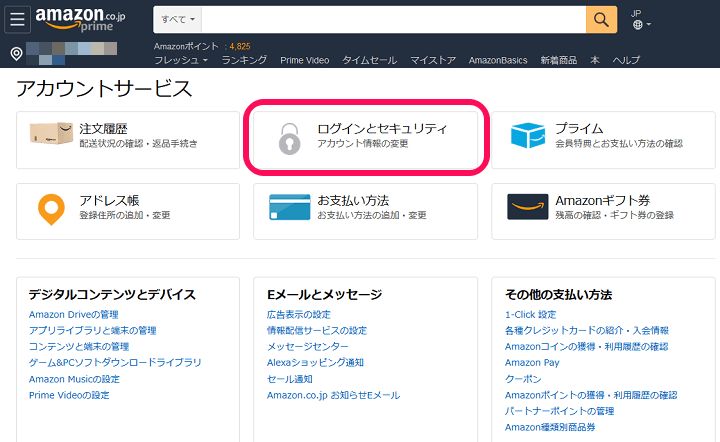Click the Amazon Driveの管理 link
This screenshot has width=720, height=442.
tap(73, 314)
